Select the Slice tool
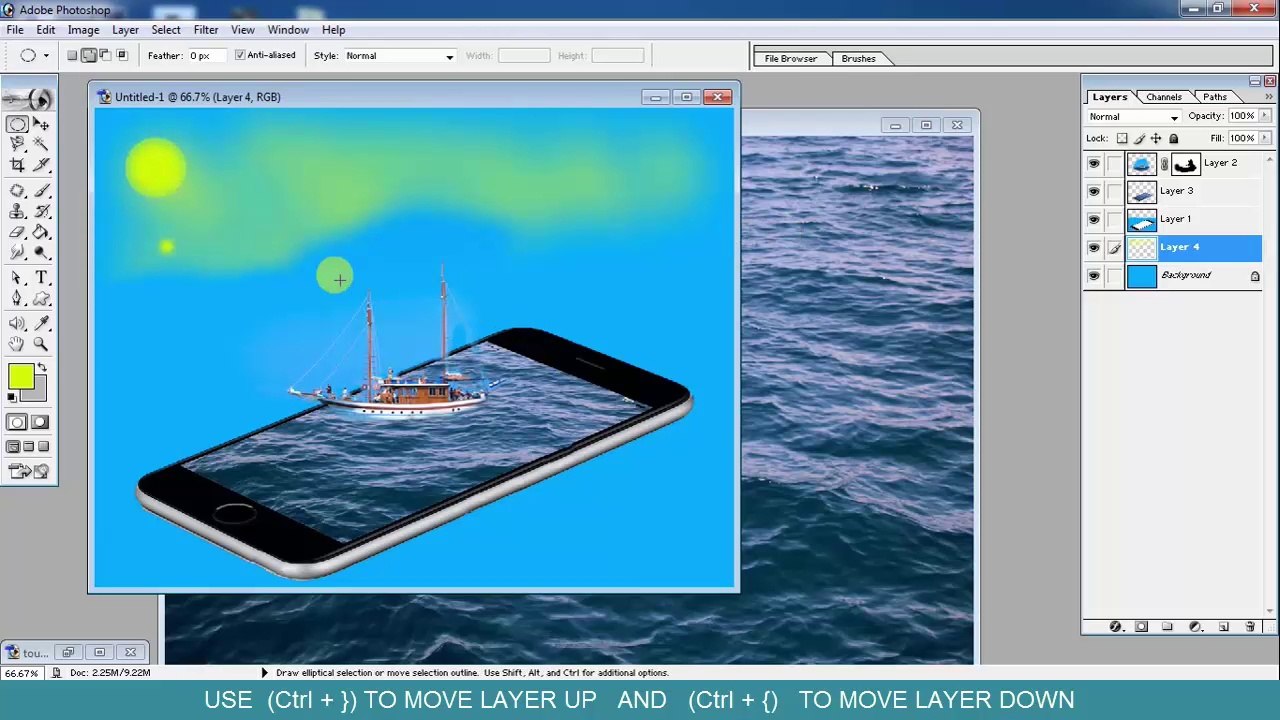This screenshot has height=720, width=1280. tap(41, 164)
